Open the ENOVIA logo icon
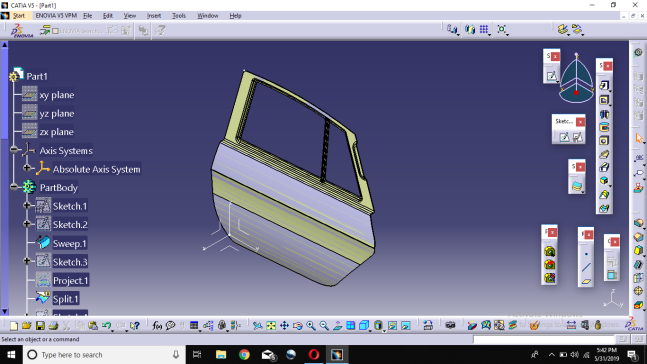This screenshot has height=364, width=647. 21,31
